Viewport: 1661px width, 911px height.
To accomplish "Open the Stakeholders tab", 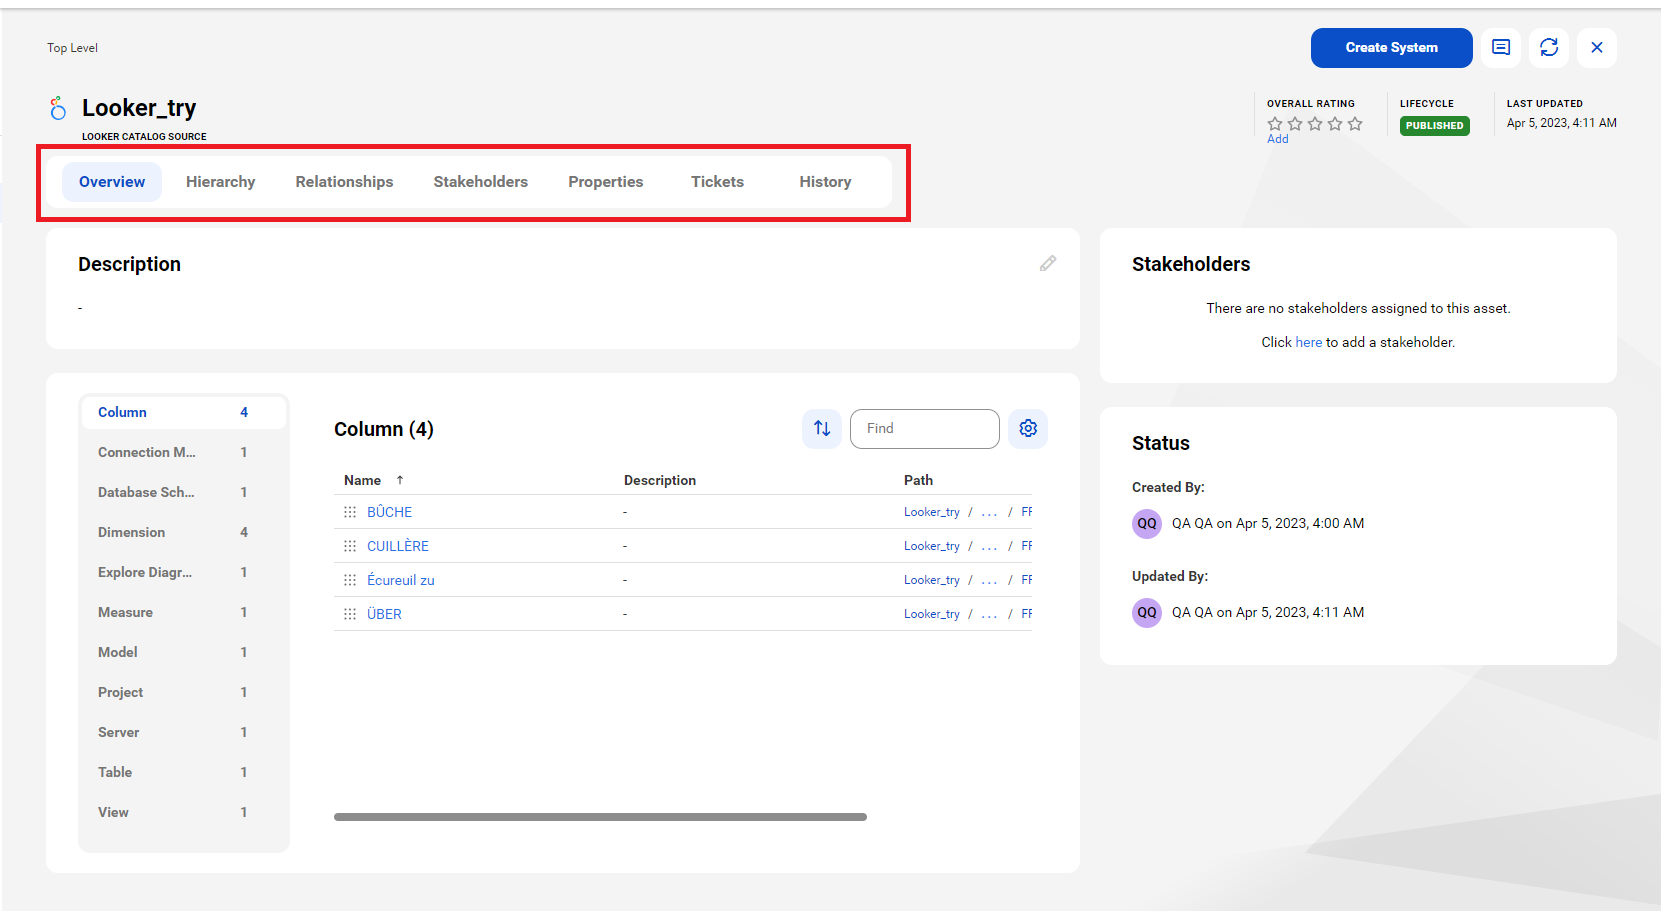I will [x=481, y=182].
